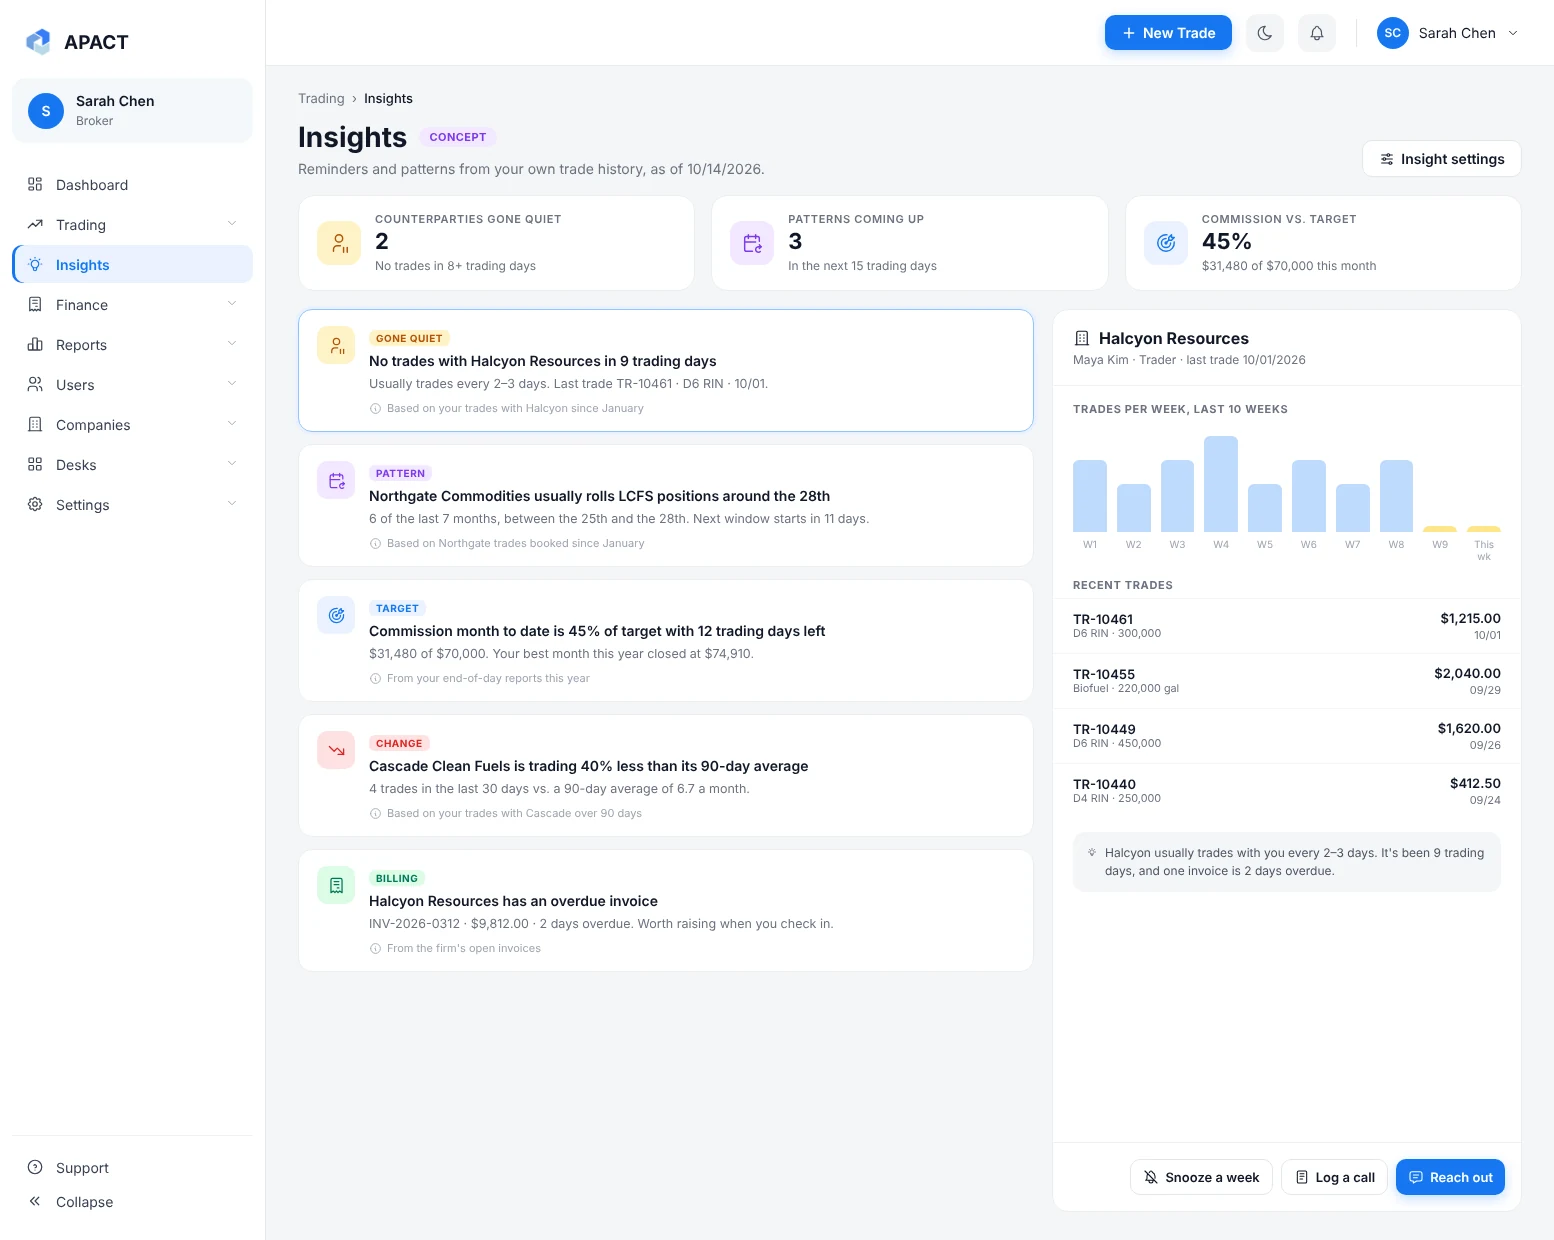Click the Collapse sidebar double-chevron icon
This screenshot has height=1240, width=1554.
(x=35, y=1201)
